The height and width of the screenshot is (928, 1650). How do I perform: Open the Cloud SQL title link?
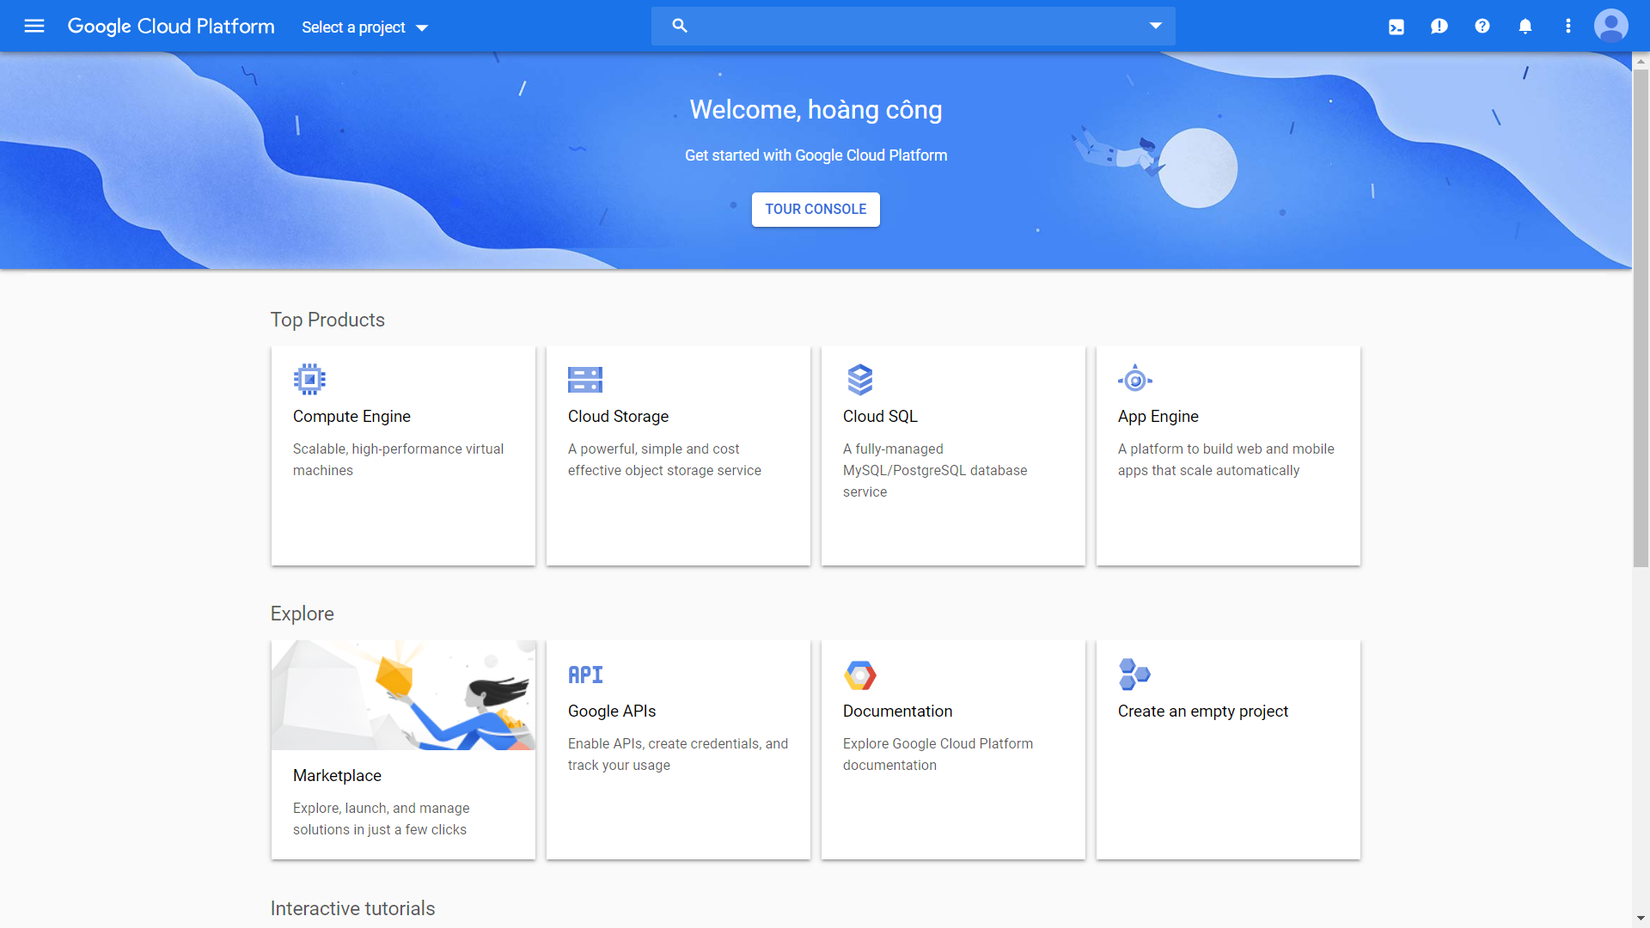[x=880, y=416]
